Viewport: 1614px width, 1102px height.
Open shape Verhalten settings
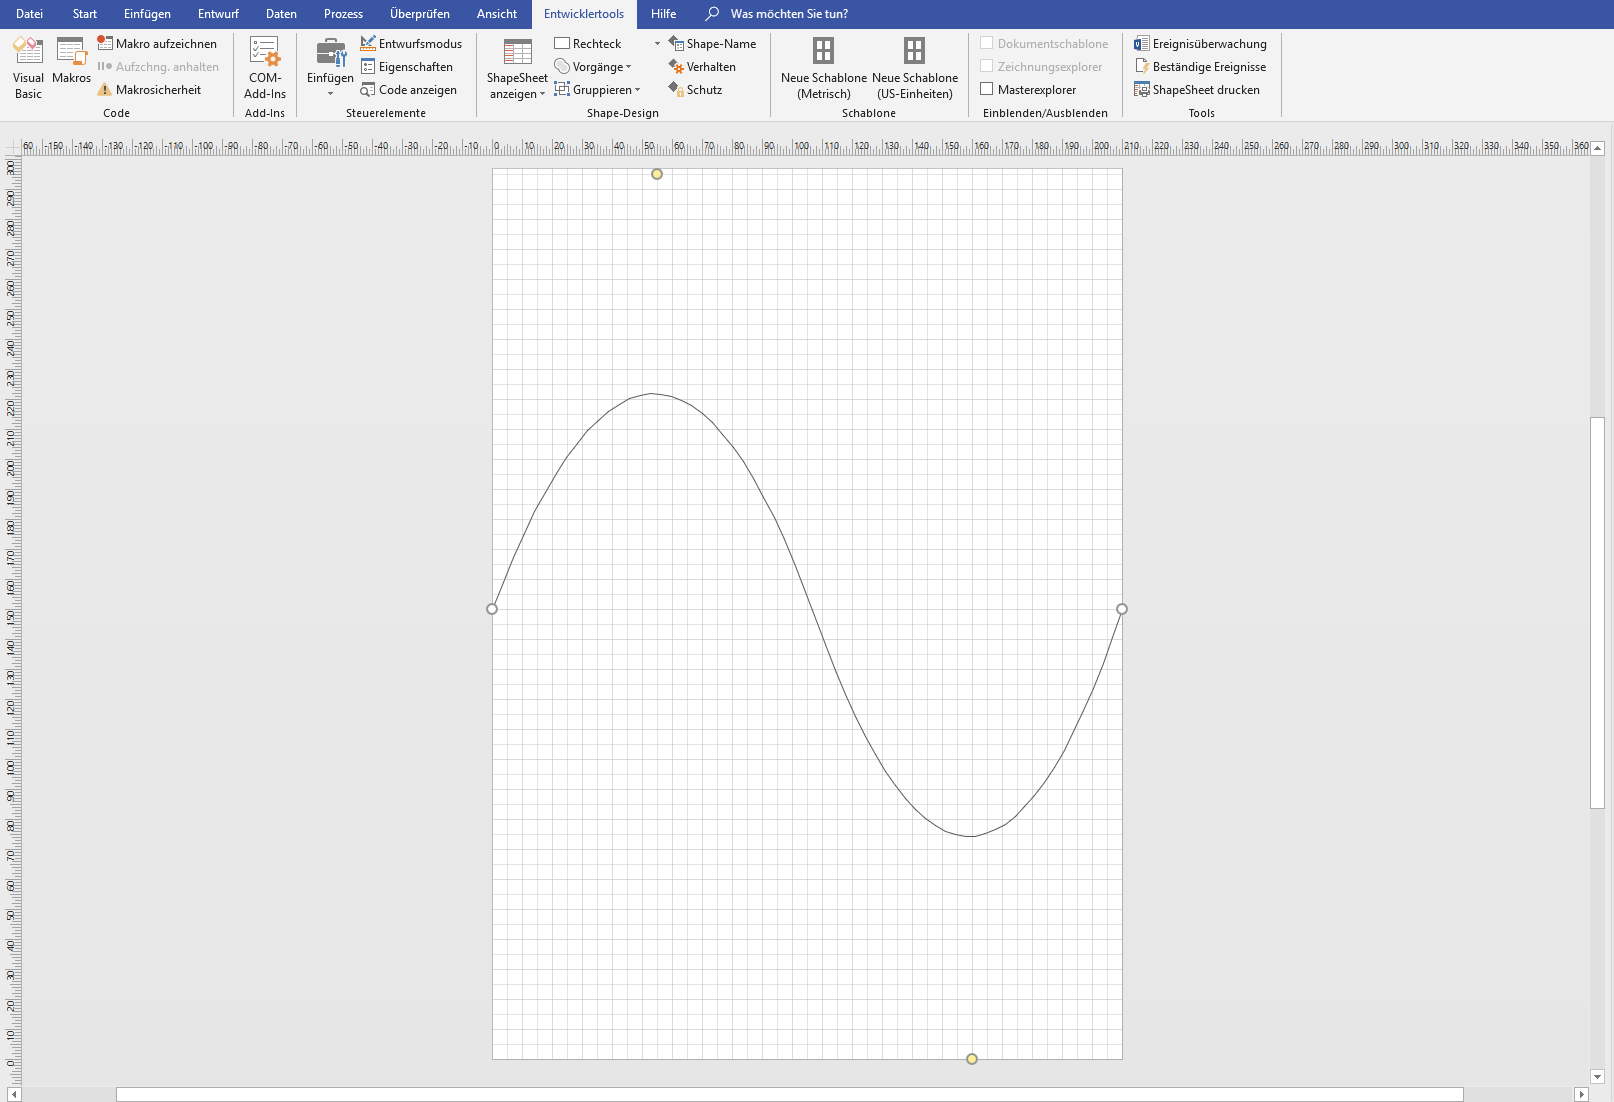pos(702,67)
